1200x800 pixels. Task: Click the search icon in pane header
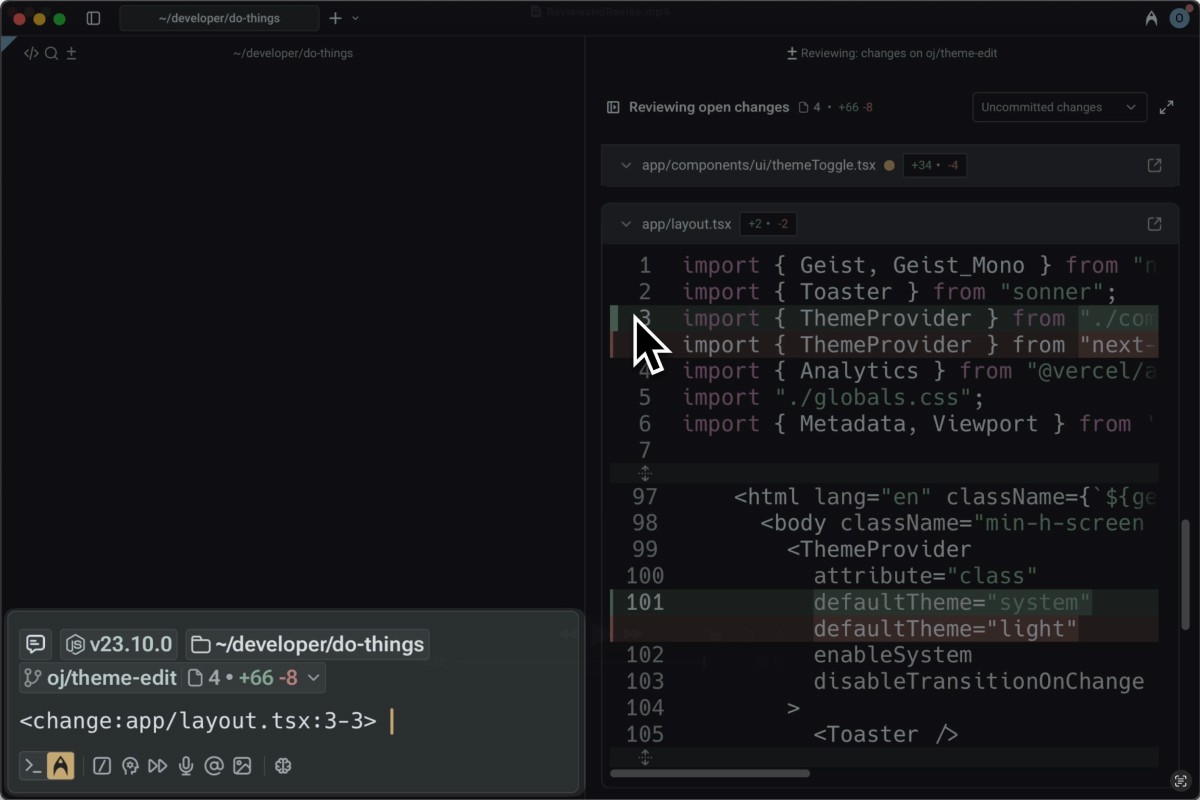click(x=51, y=53)
